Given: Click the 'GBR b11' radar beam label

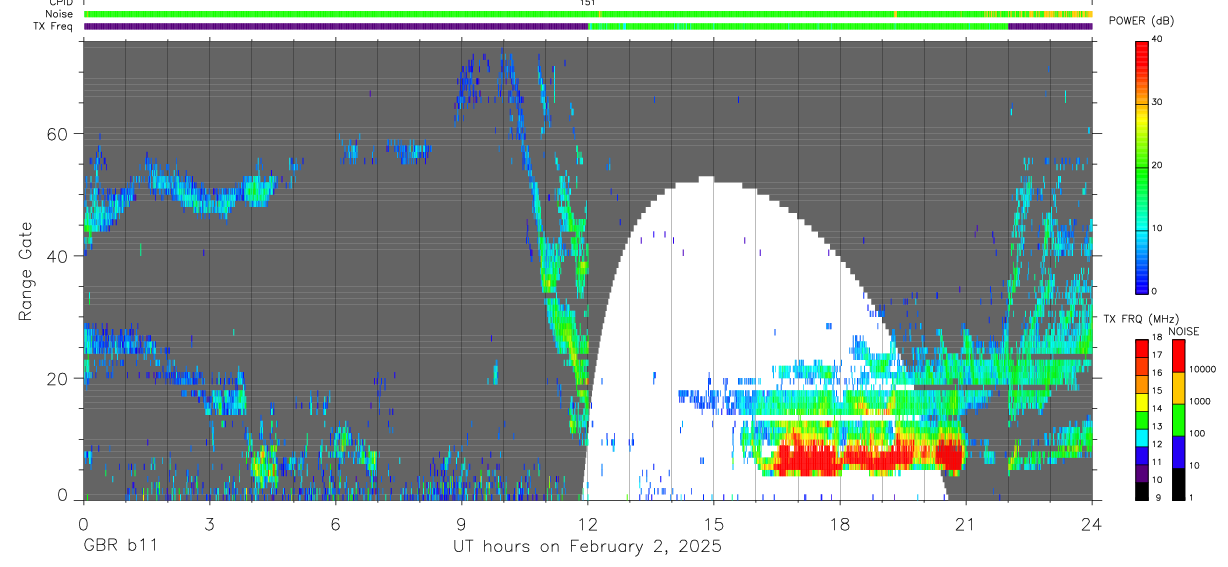Looking at the screenshot, I should tap(119, 546).
